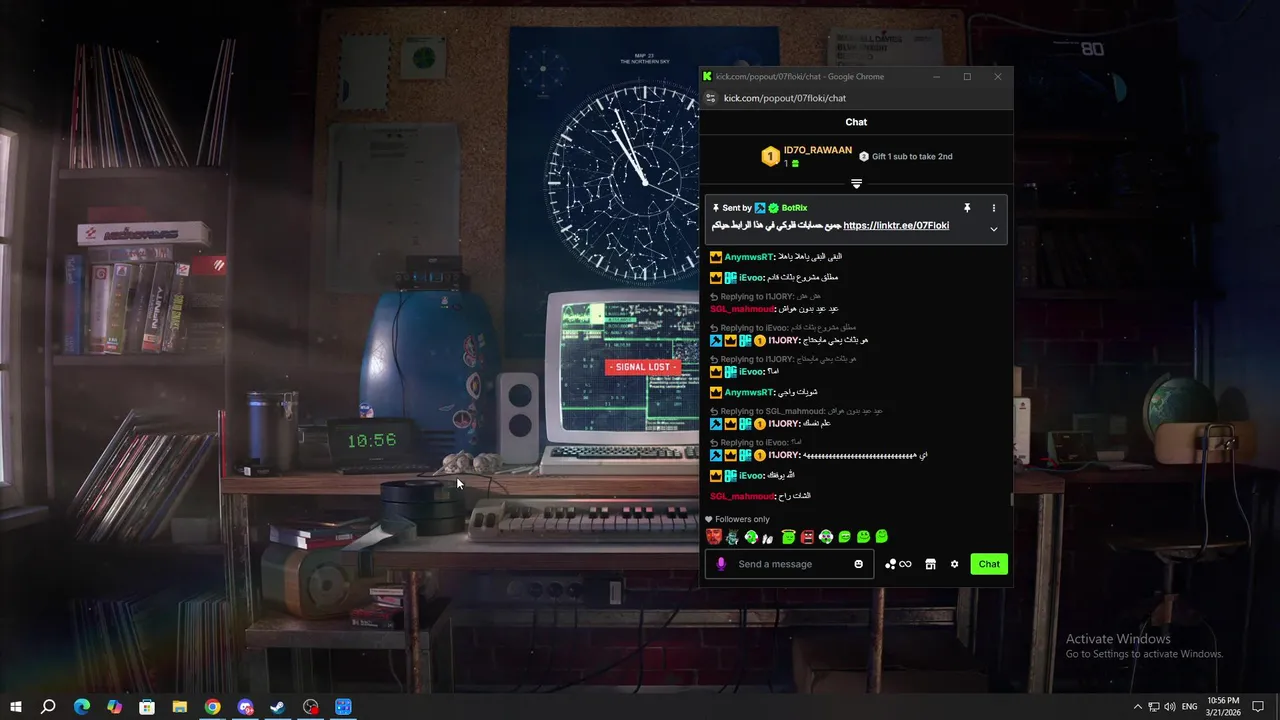Click AnymwsRT username in first message
This screenshot has width=1280, height=720.
tap(748, 257)
